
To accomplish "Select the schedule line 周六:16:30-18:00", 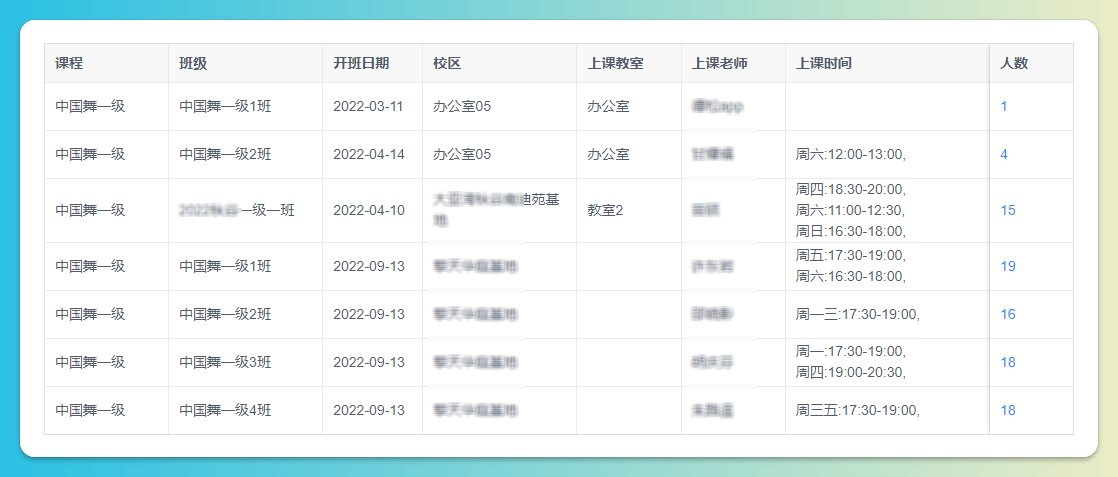I will point(851,277).
